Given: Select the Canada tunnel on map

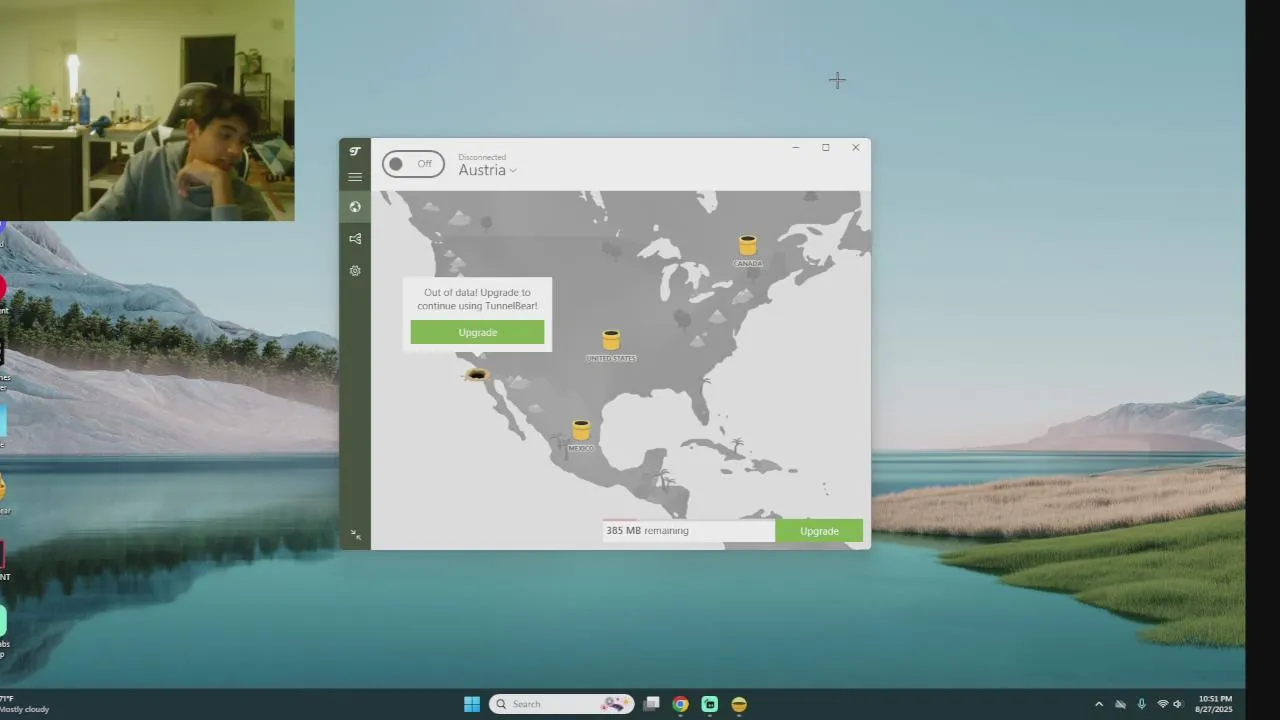Looking at the screenshot, I should (747, 246).
